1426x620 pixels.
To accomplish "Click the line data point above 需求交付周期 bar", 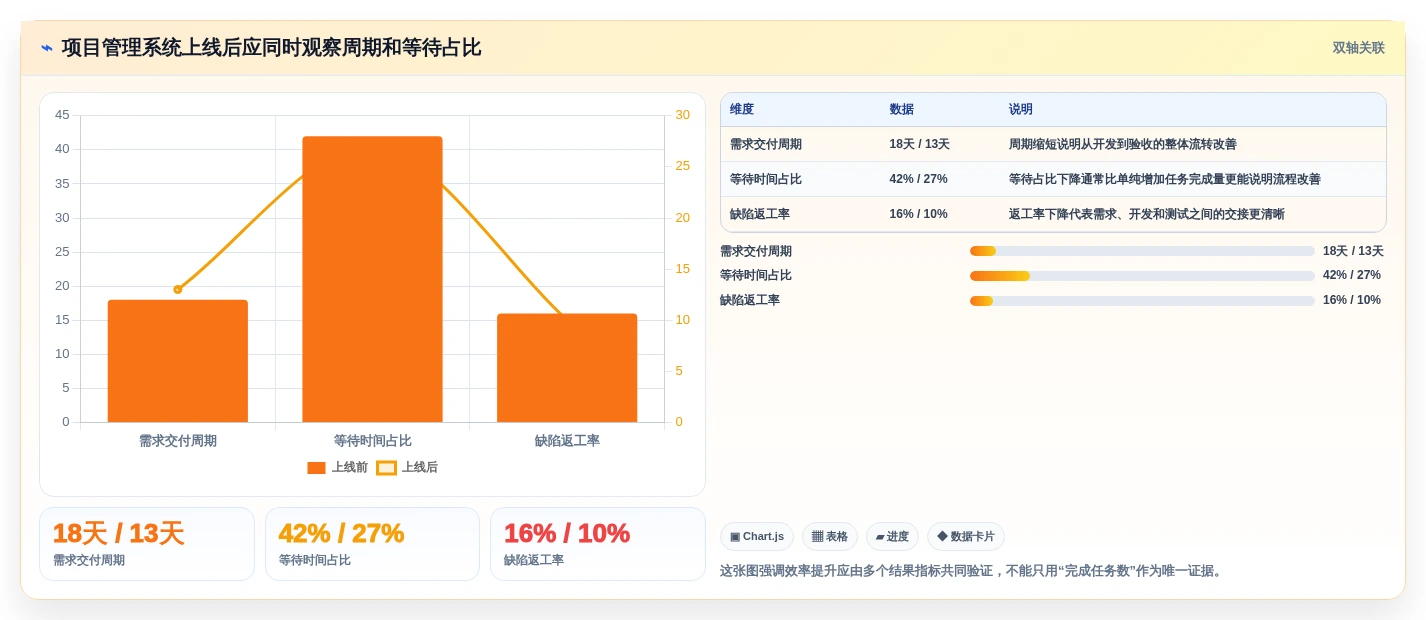I will pos(178,289).
